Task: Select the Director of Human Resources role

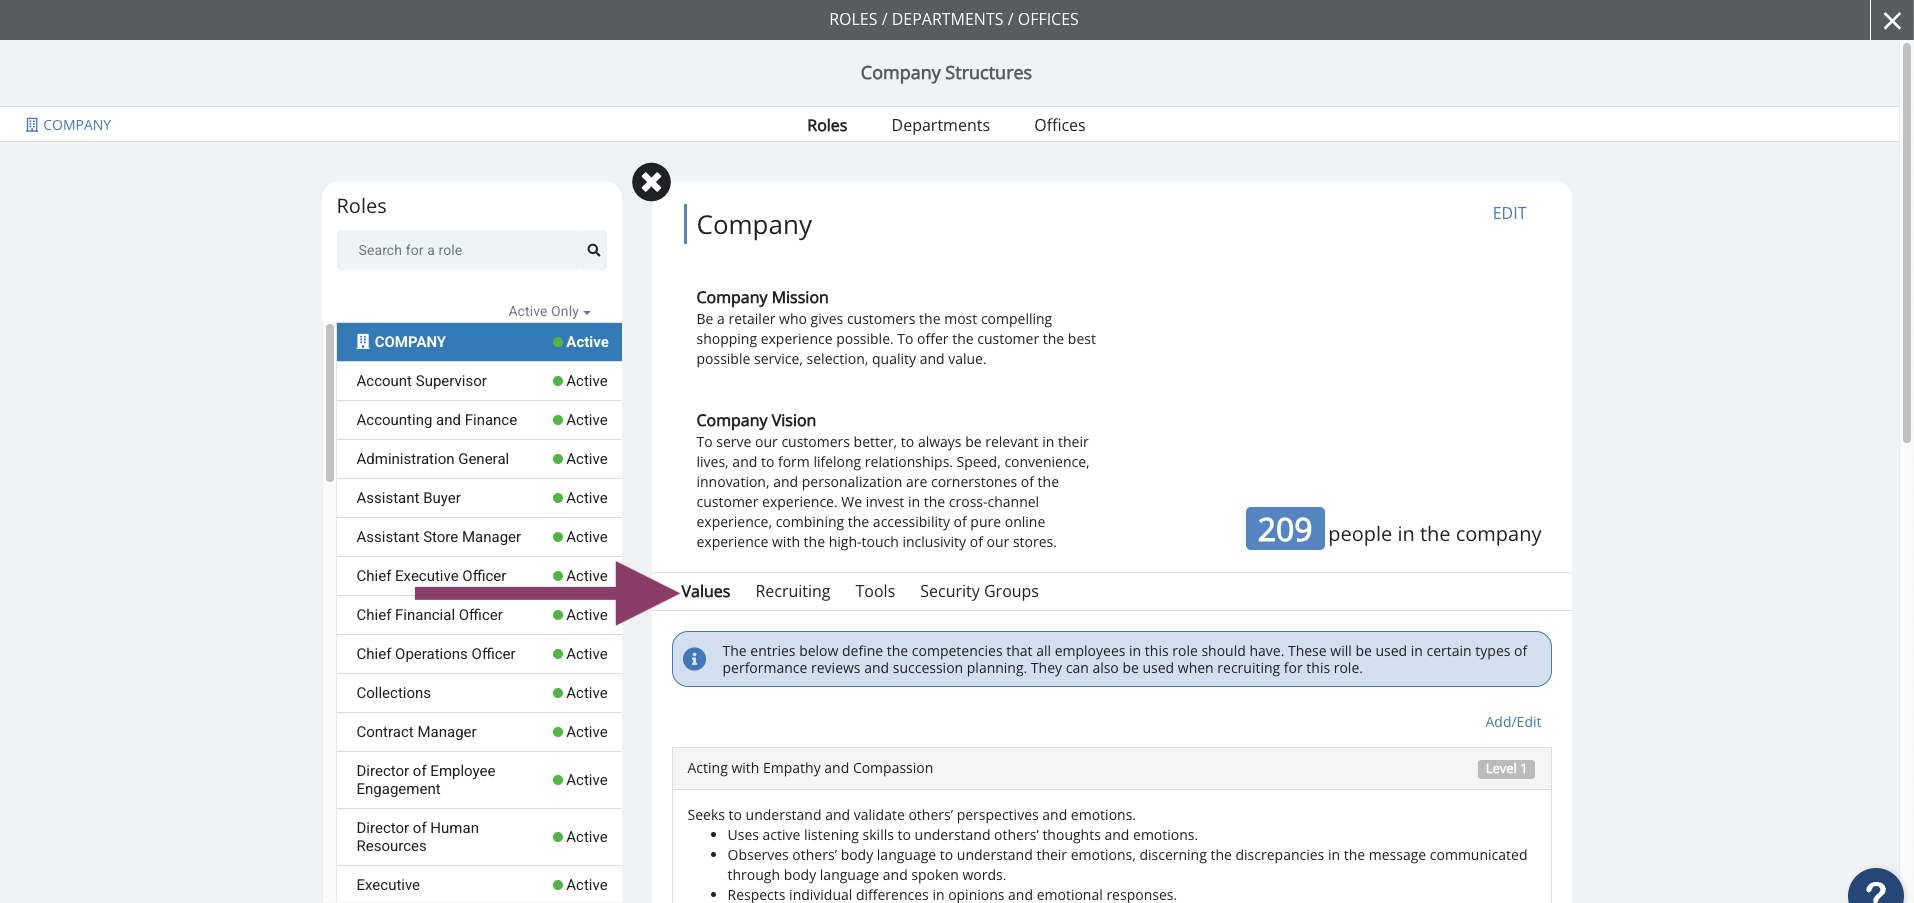Action: 479,837
